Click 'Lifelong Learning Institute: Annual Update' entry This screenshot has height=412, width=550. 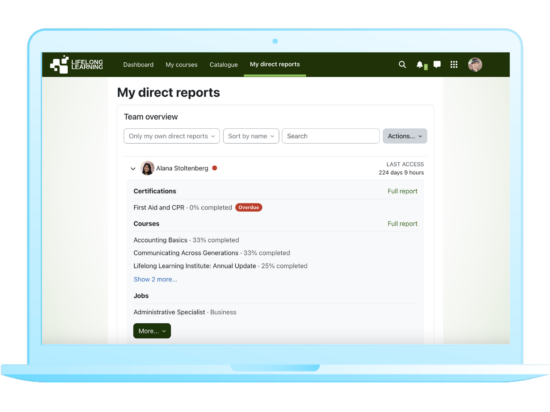[x=195, y=266]
